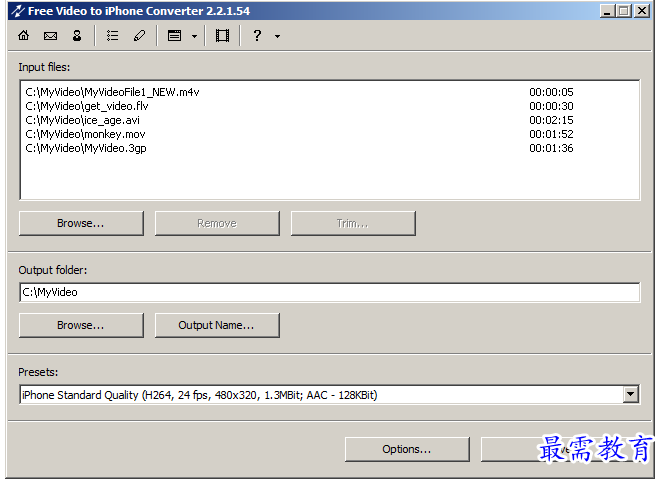Click the window layout toolbar icon
This screenshot has height=480, width=661.
[174, 36]
